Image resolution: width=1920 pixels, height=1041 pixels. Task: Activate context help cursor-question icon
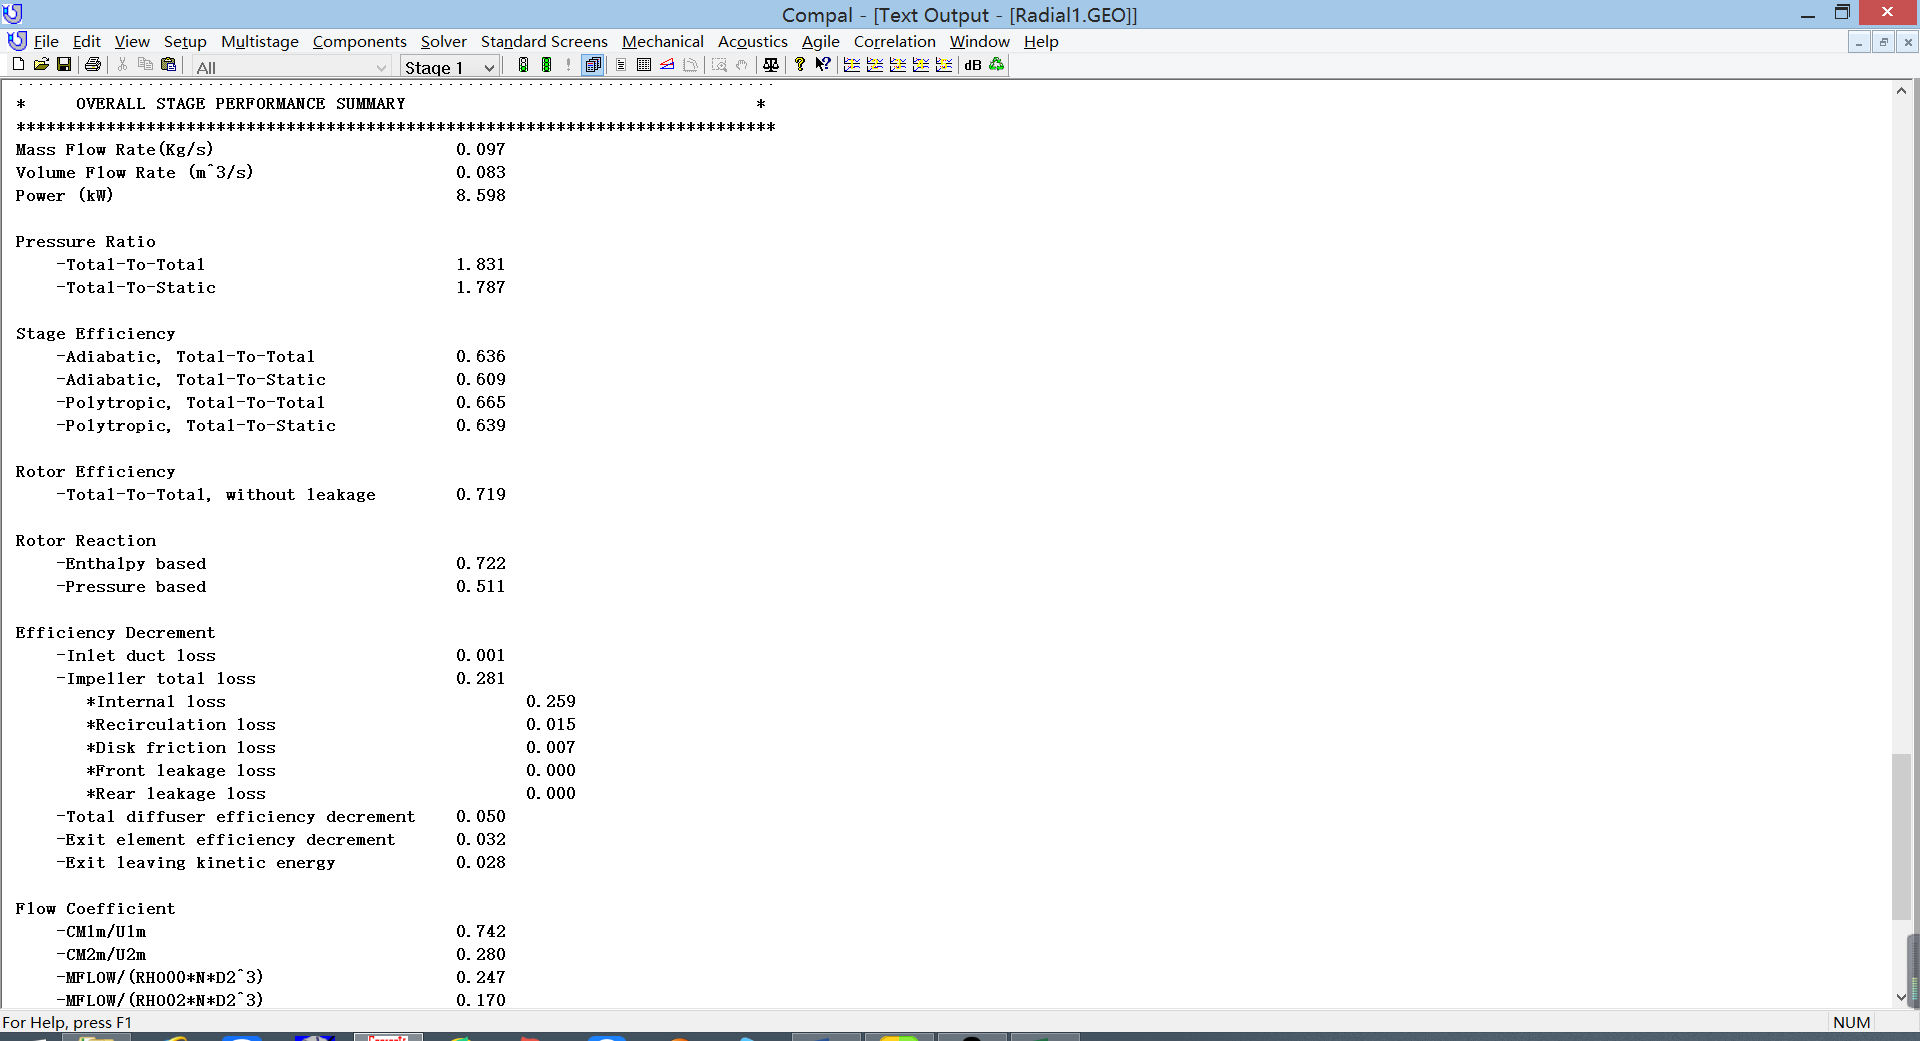click(823, 65)
